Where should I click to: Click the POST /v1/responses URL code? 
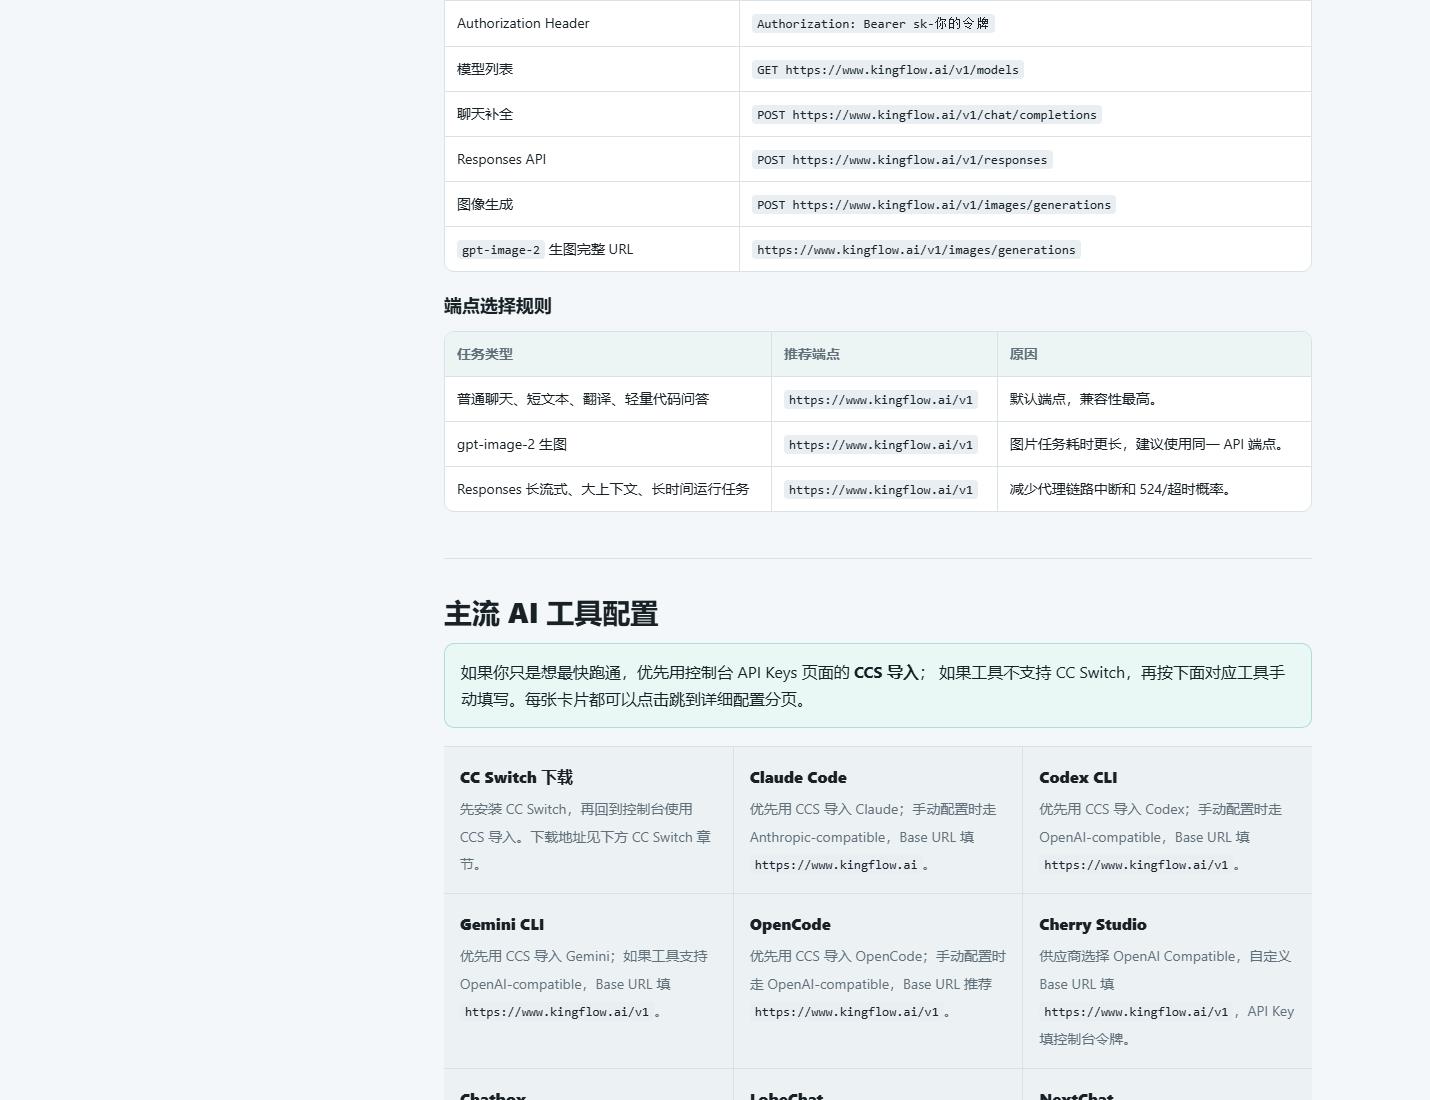coord(902,159)
